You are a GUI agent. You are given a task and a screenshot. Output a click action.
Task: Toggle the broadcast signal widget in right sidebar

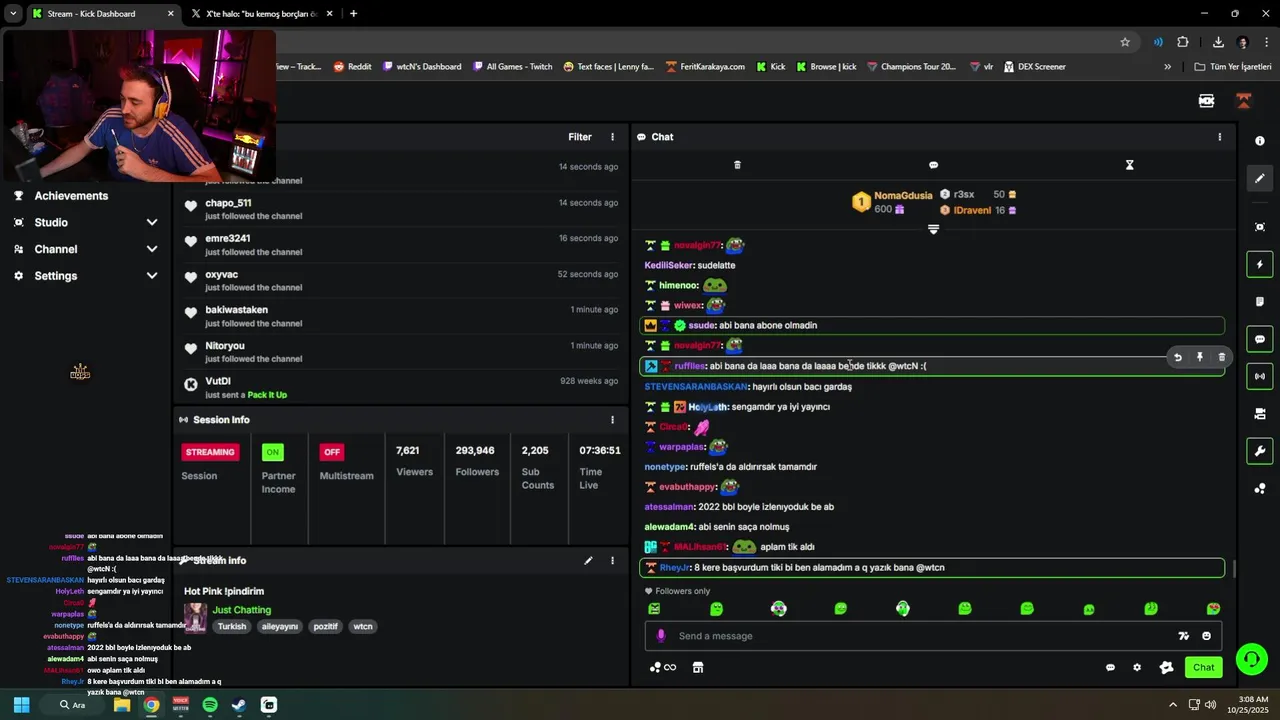(x=1260, y=376)
